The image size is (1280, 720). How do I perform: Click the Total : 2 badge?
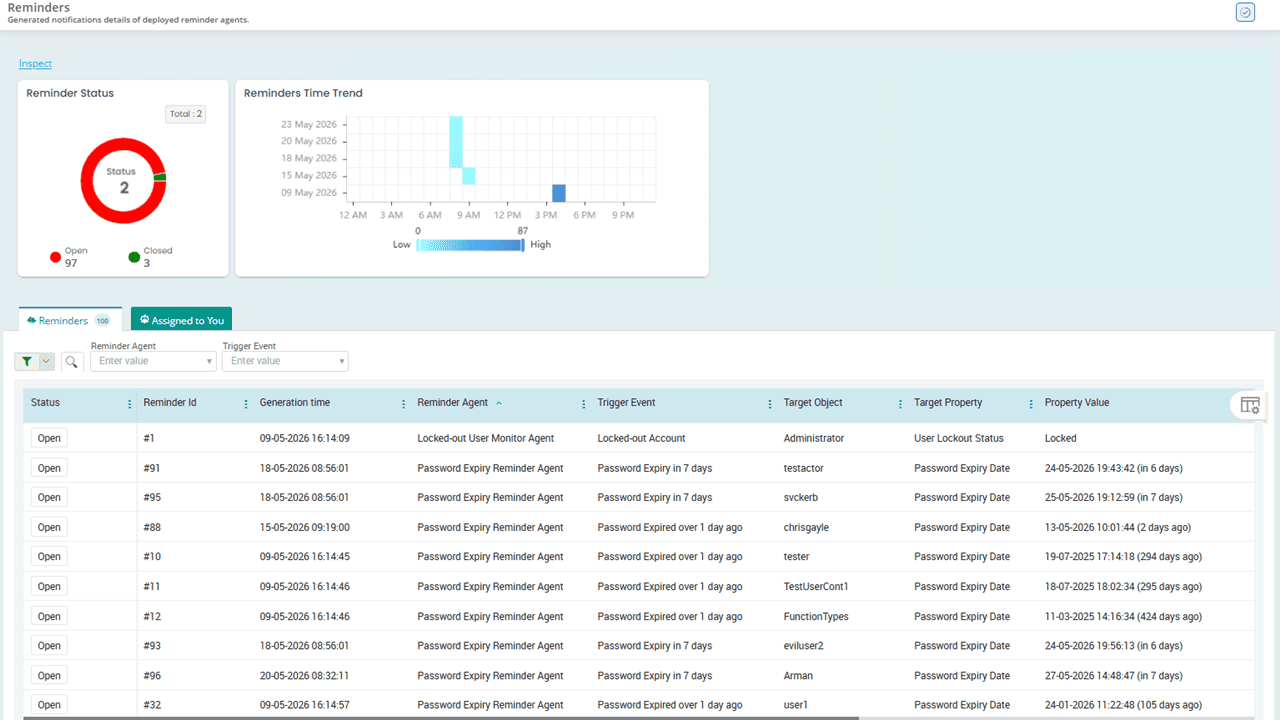pos(186,114)
